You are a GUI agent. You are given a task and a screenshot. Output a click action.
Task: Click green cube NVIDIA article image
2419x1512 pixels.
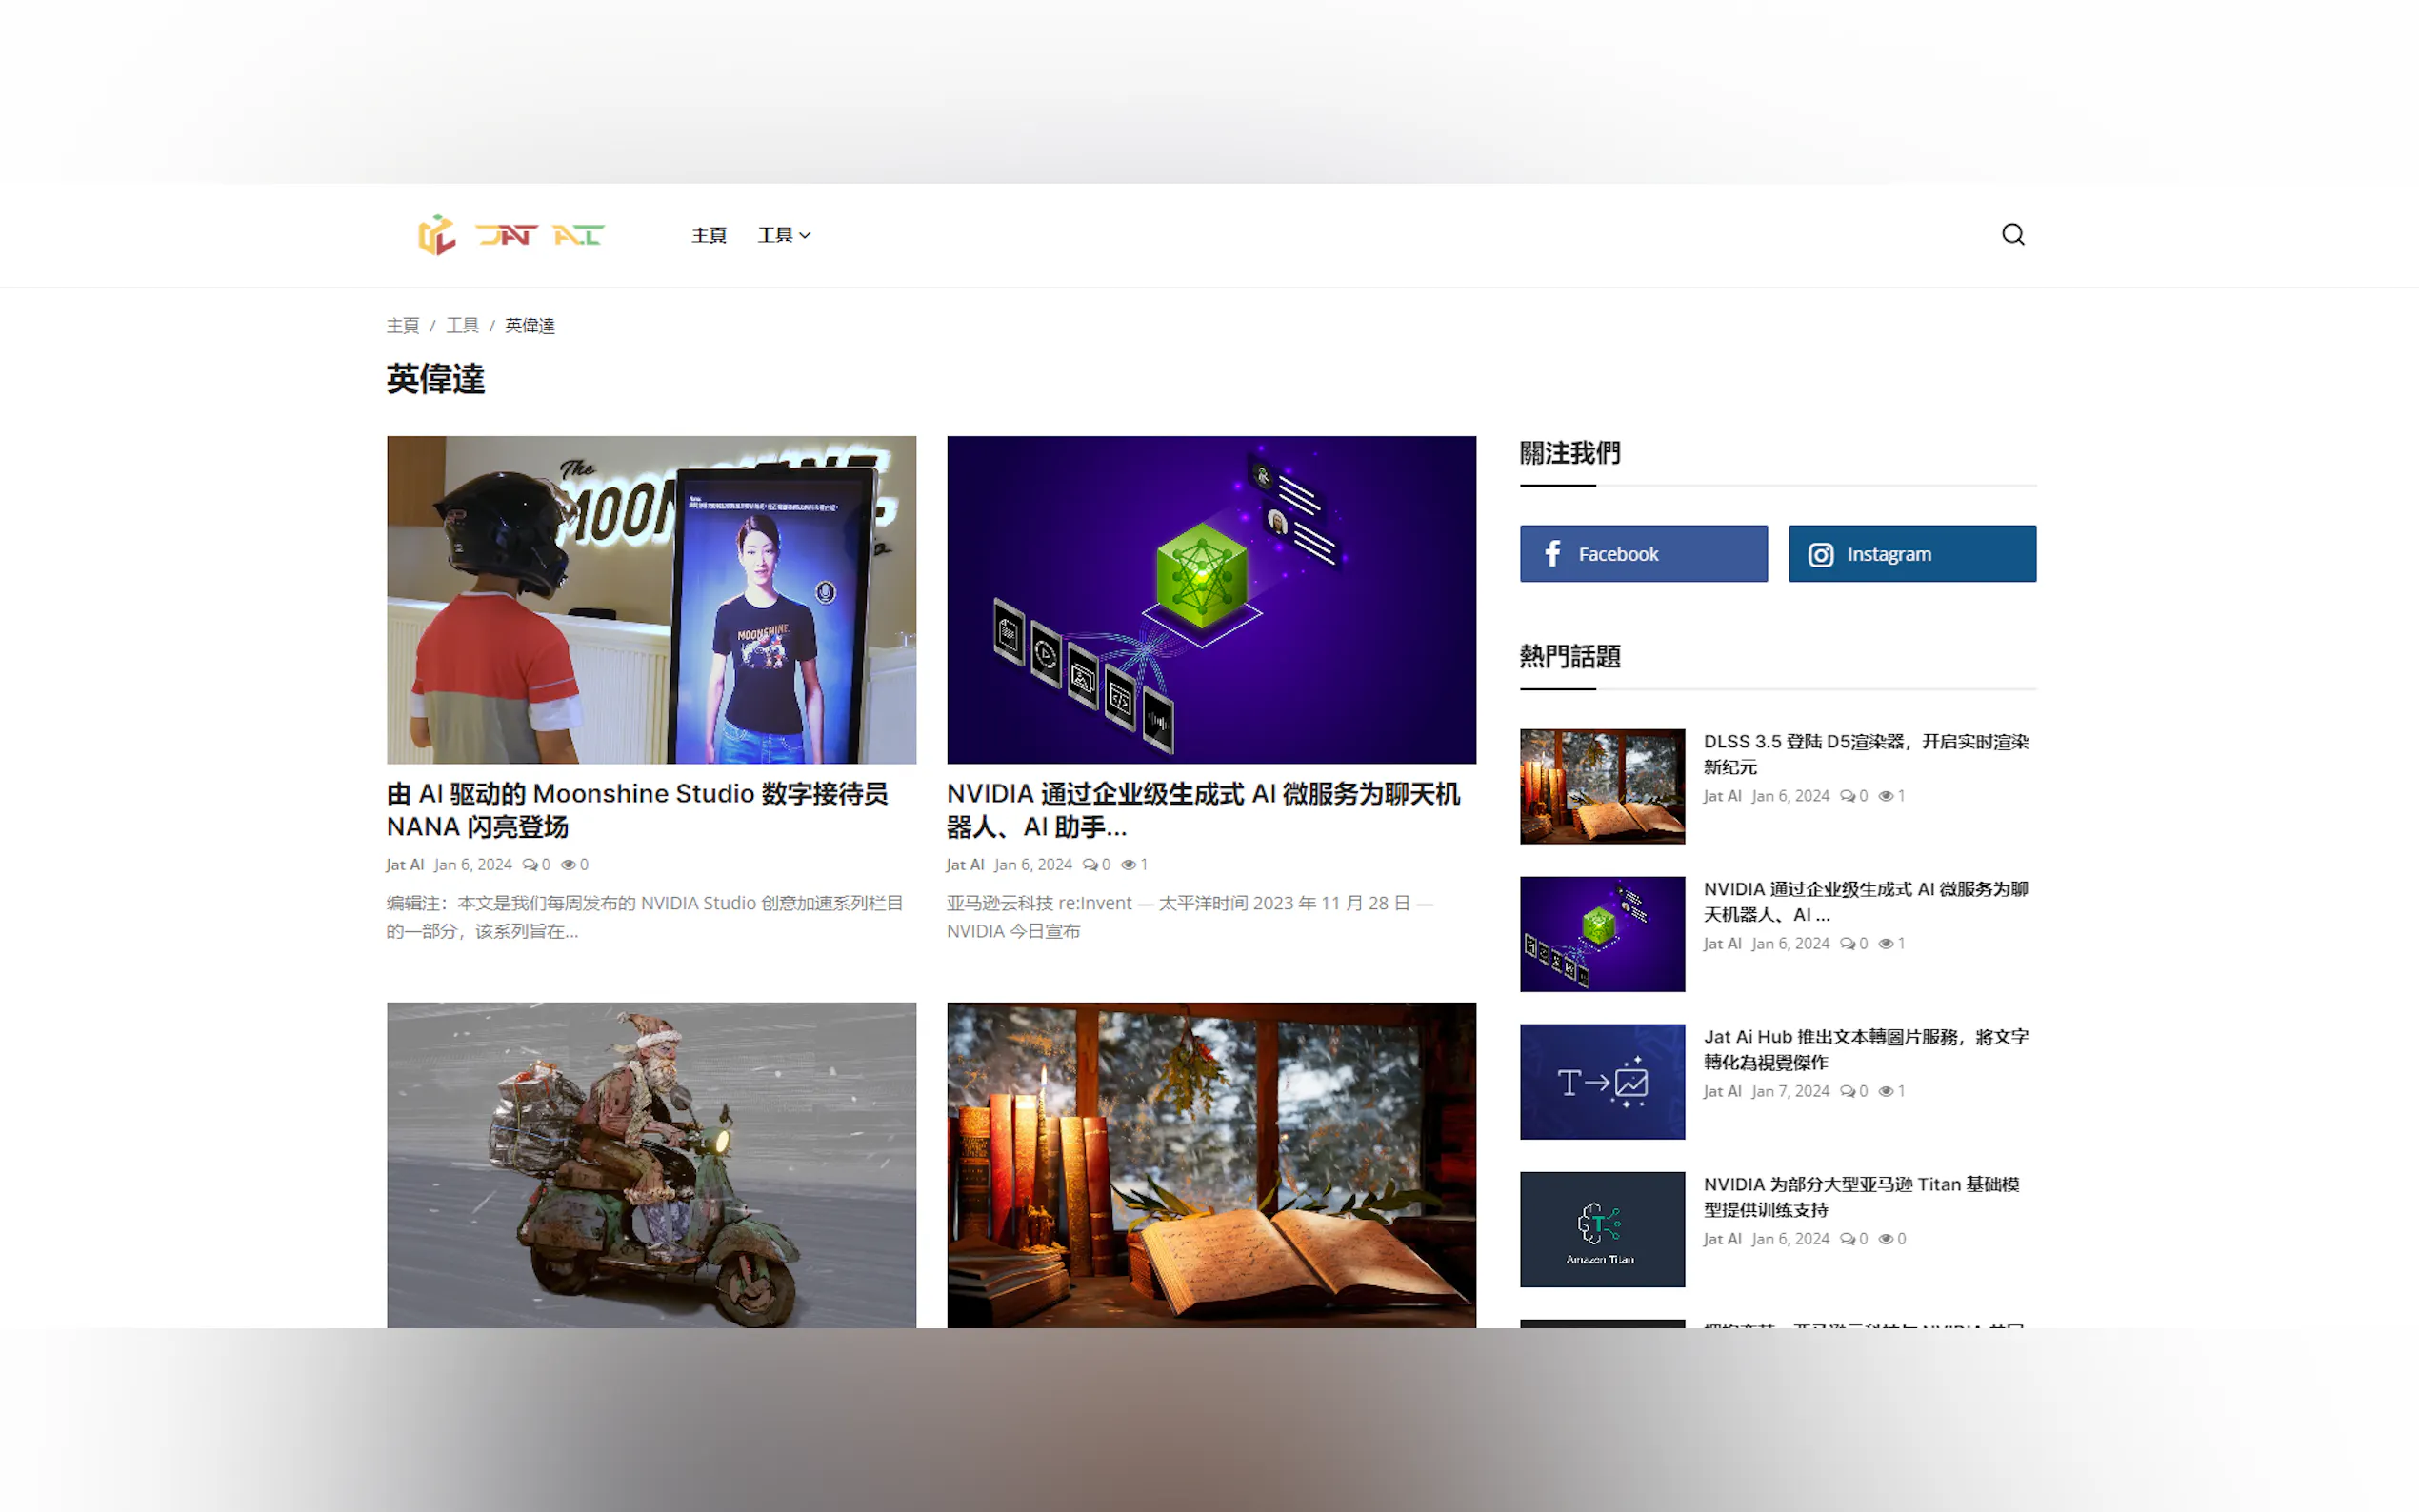(1210, 599)
